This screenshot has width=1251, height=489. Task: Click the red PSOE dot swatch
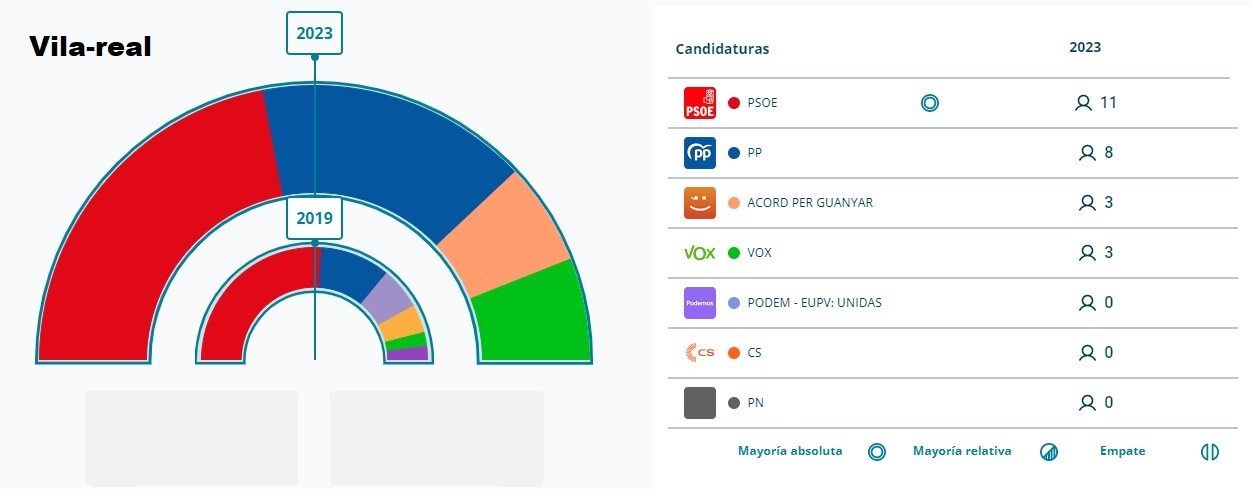[x=734, y=103]
